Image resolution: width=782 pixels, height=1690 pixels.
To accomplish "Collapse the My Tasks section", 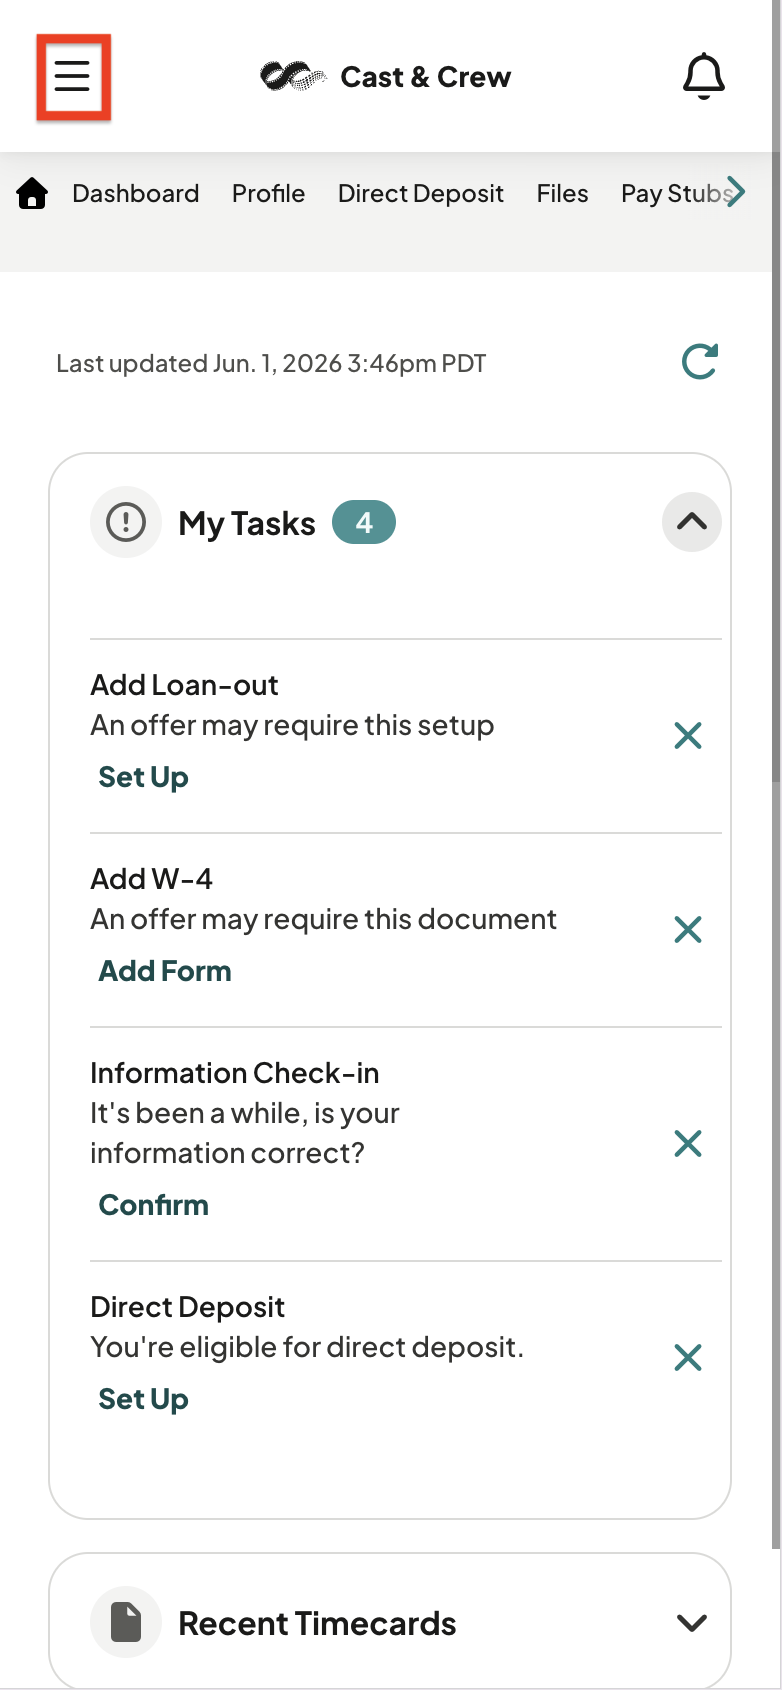I will 692,522.
